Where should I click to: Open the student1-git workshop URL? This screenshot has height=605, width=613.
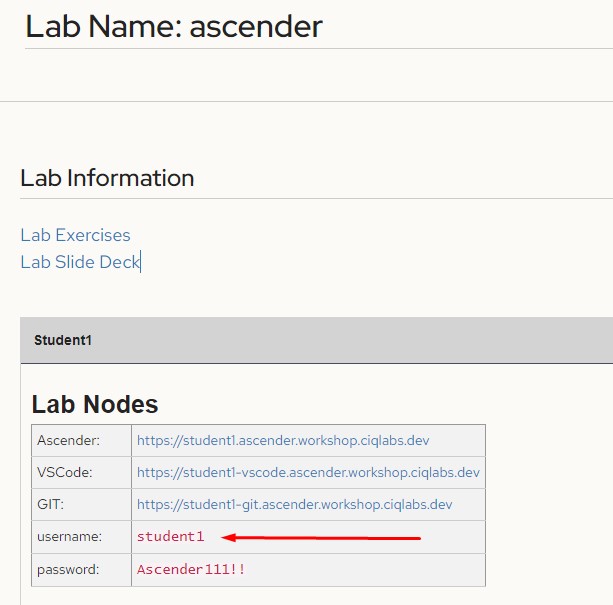(x=294, y=504)
